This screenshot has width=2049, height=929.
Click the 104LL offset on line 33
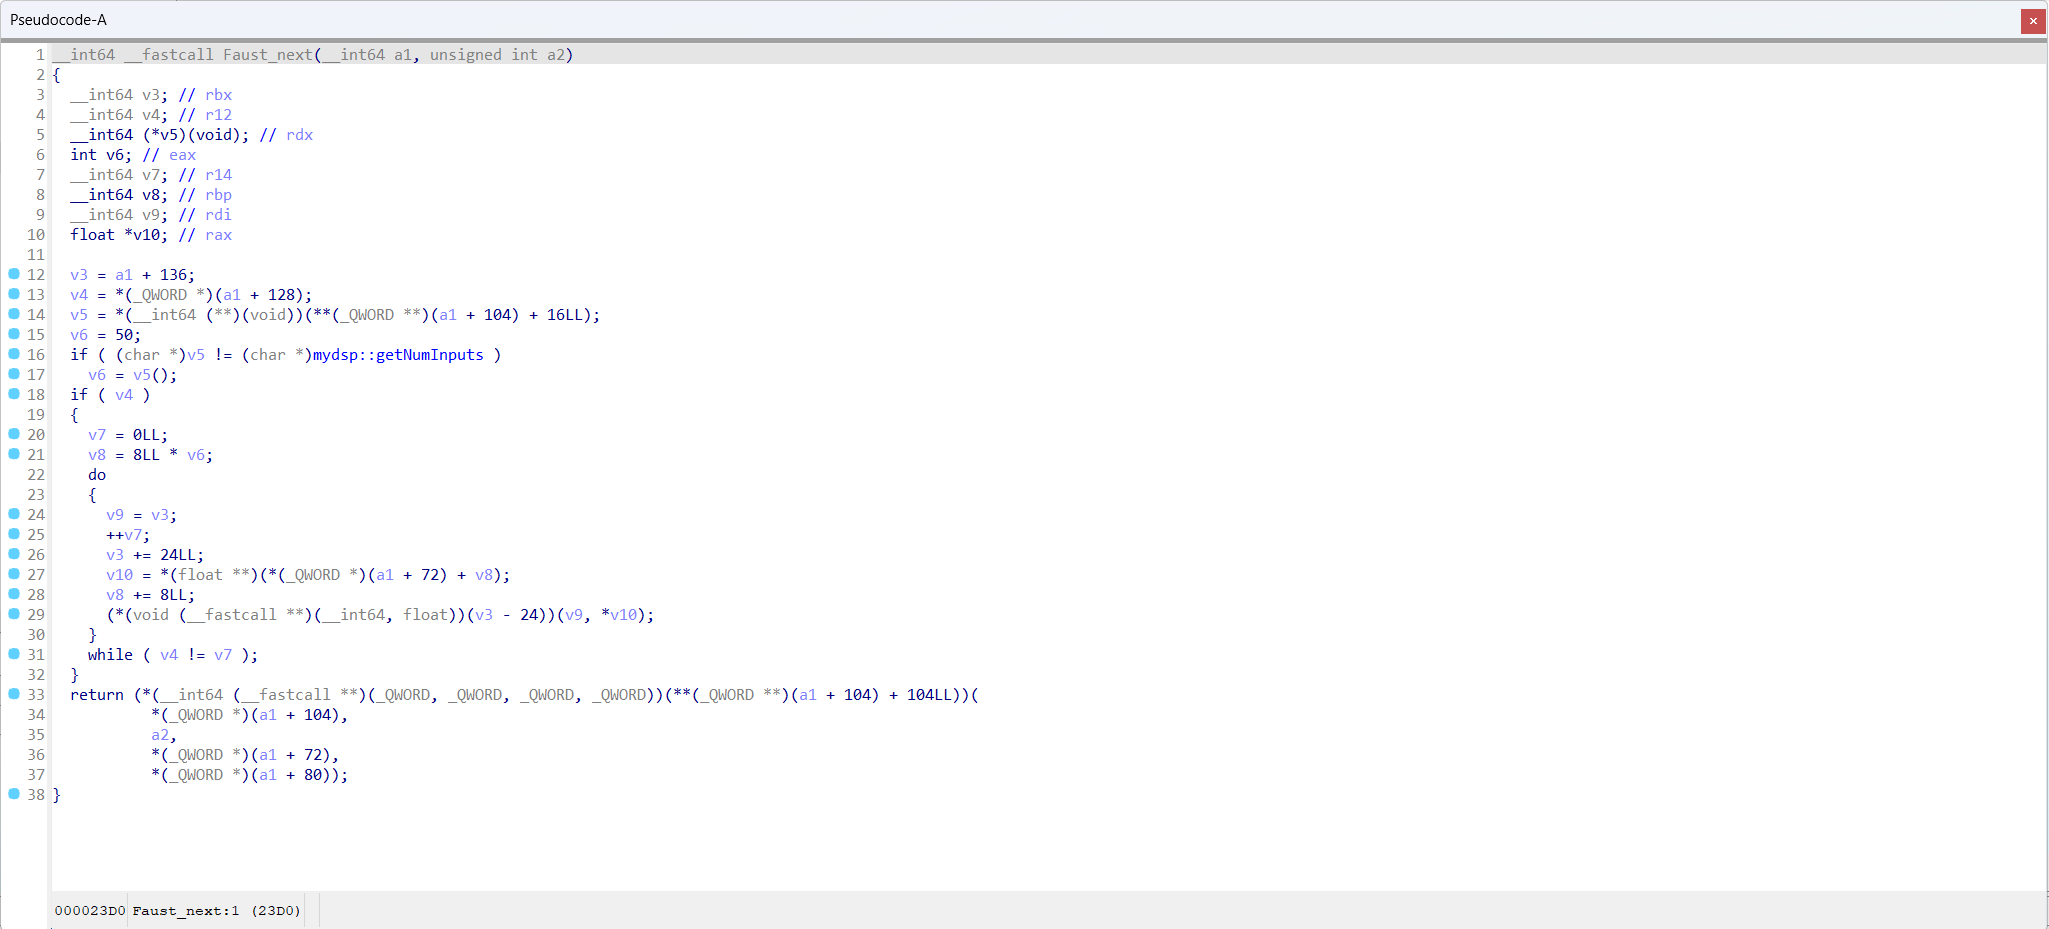click(x=929, y=695)
